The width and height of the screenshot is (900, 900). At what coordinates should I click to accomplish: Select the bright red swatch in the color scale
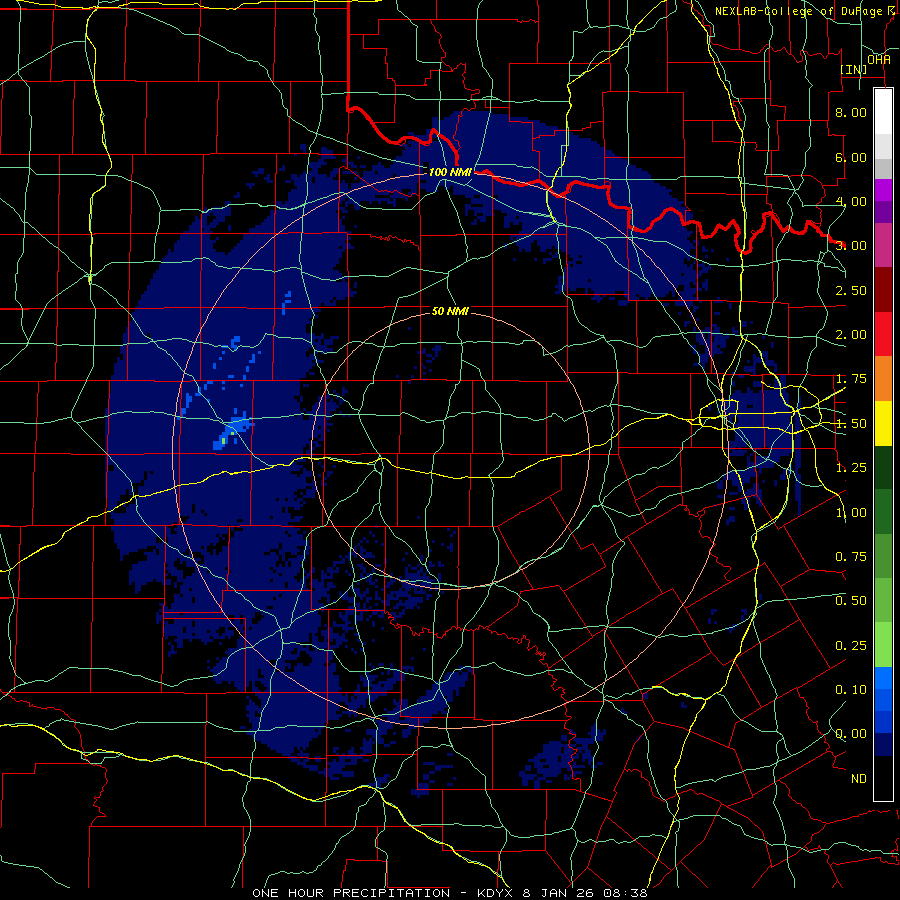coord(883,334)
